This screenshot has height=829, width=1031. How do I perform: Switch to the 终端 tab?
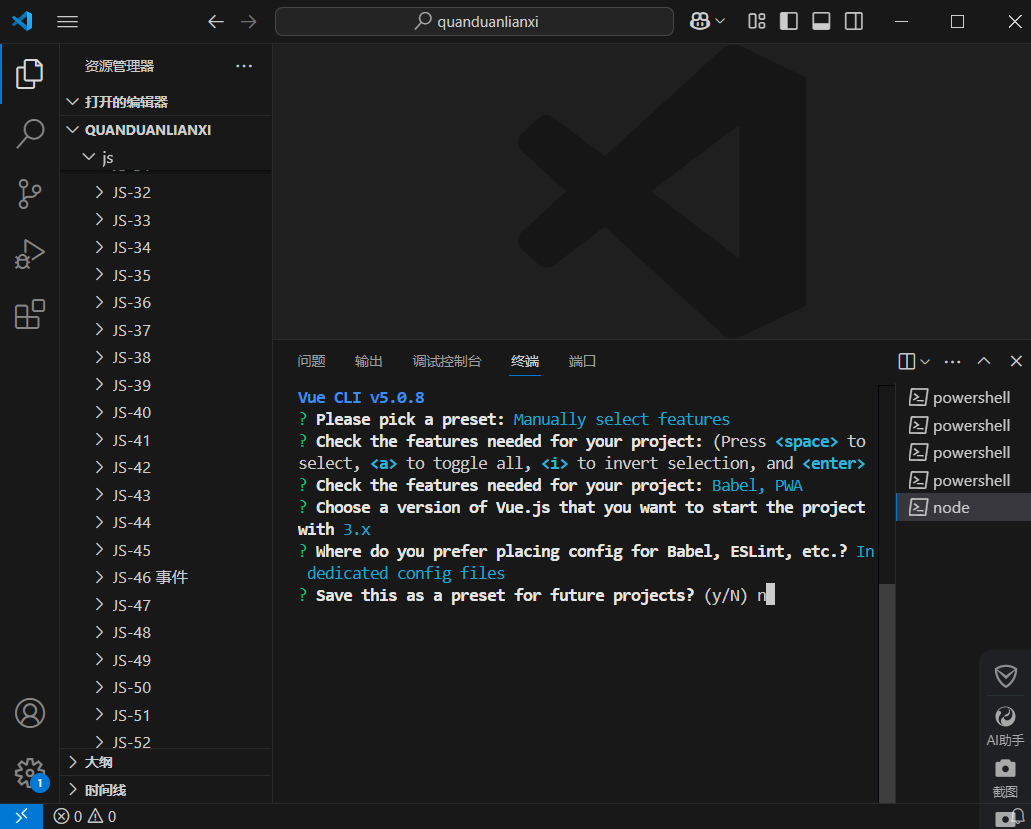525,361
